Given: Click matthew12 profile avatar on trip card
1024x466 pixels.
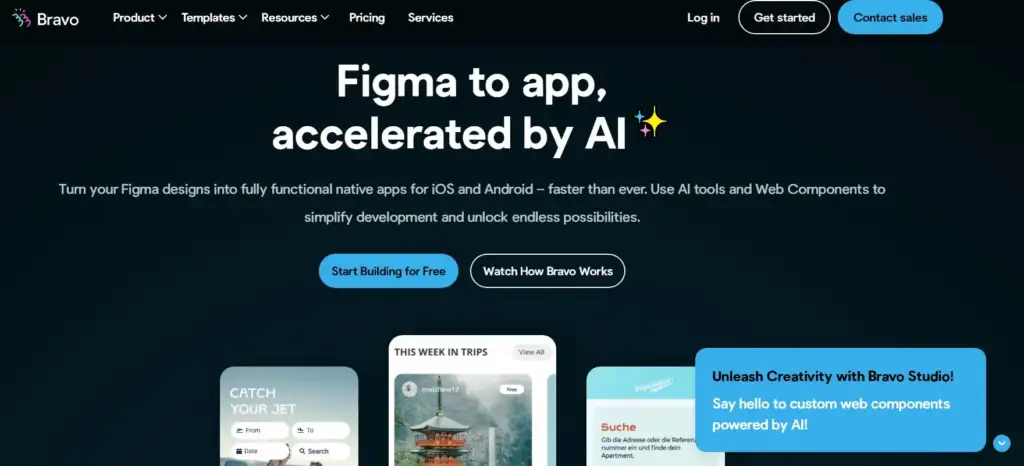Looking at the screenshot, I should pos(409,389).
